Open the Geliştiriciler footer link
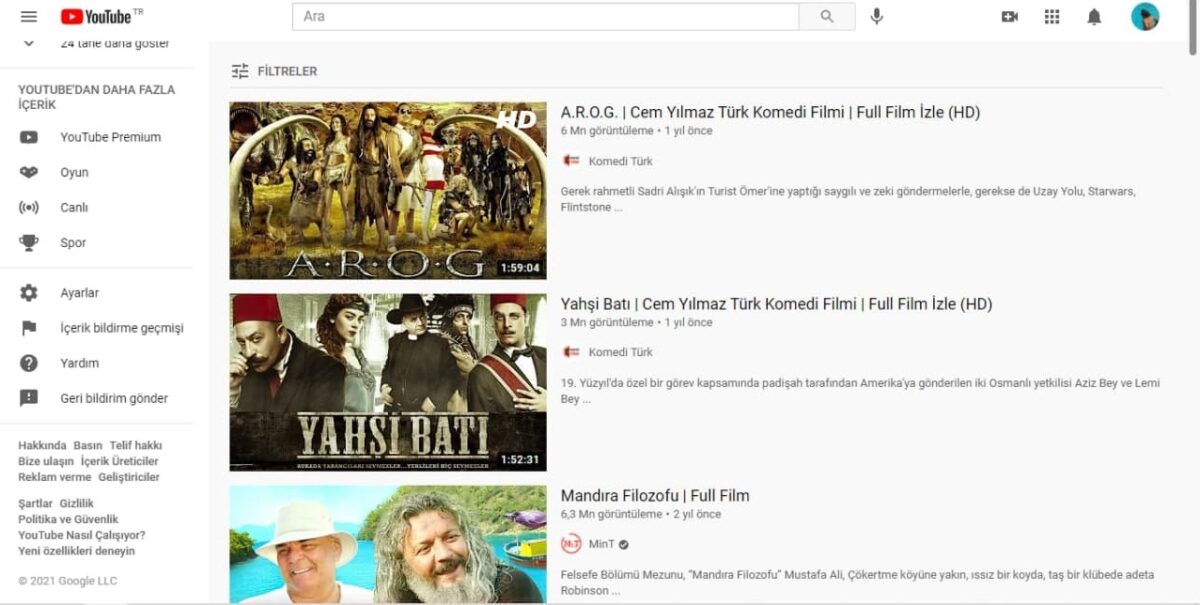This screenshot has height=605, width=1200. (129, 477)
